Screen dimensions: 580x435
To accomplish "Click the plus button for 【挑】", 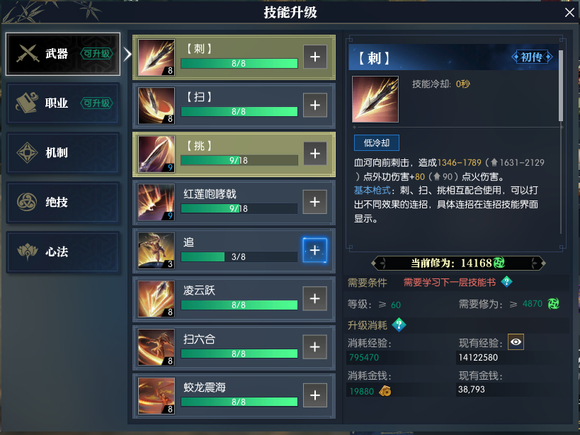I will pyautogui.click(x=315, y=154).
